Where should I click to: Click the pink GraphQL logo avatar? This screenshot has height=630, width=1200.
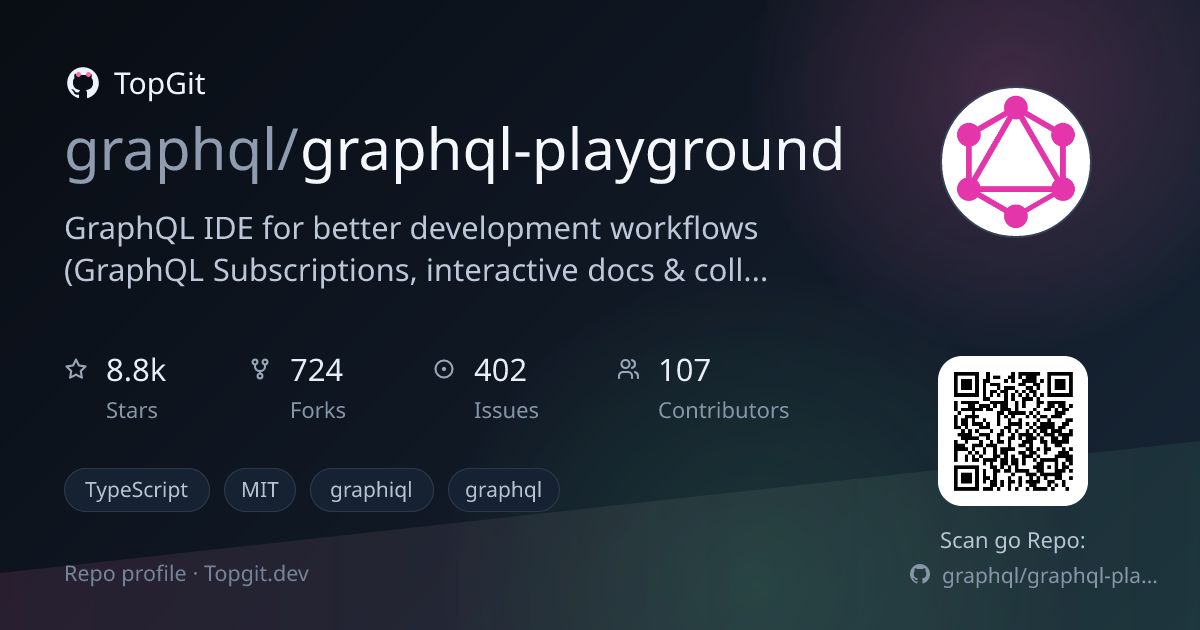click(x=1016, y=162)
